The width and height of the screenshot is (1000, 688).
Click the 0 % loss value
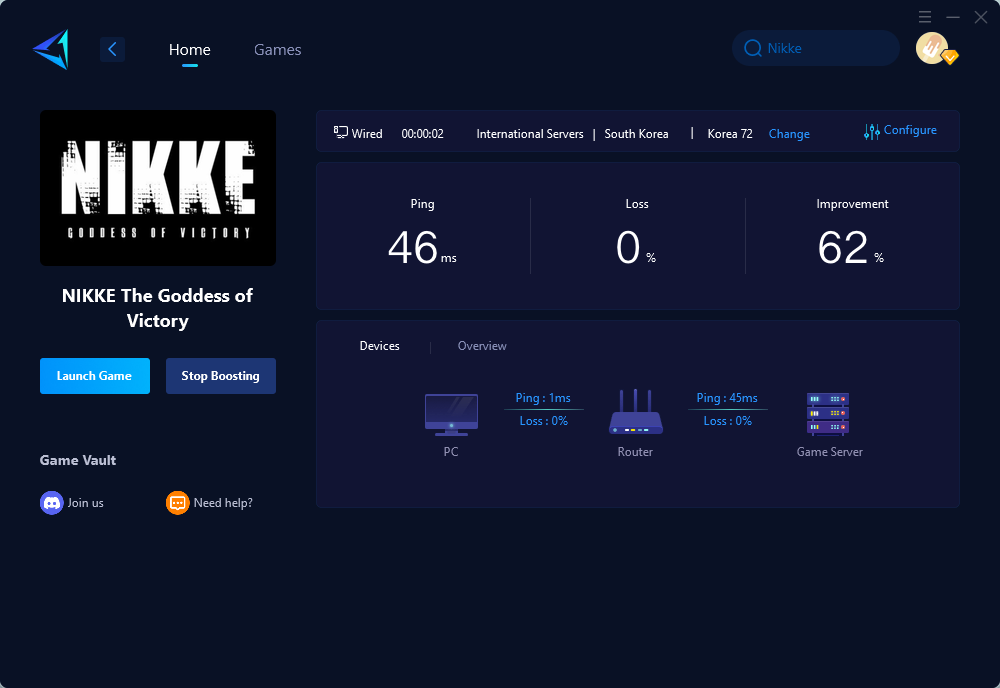636,247
